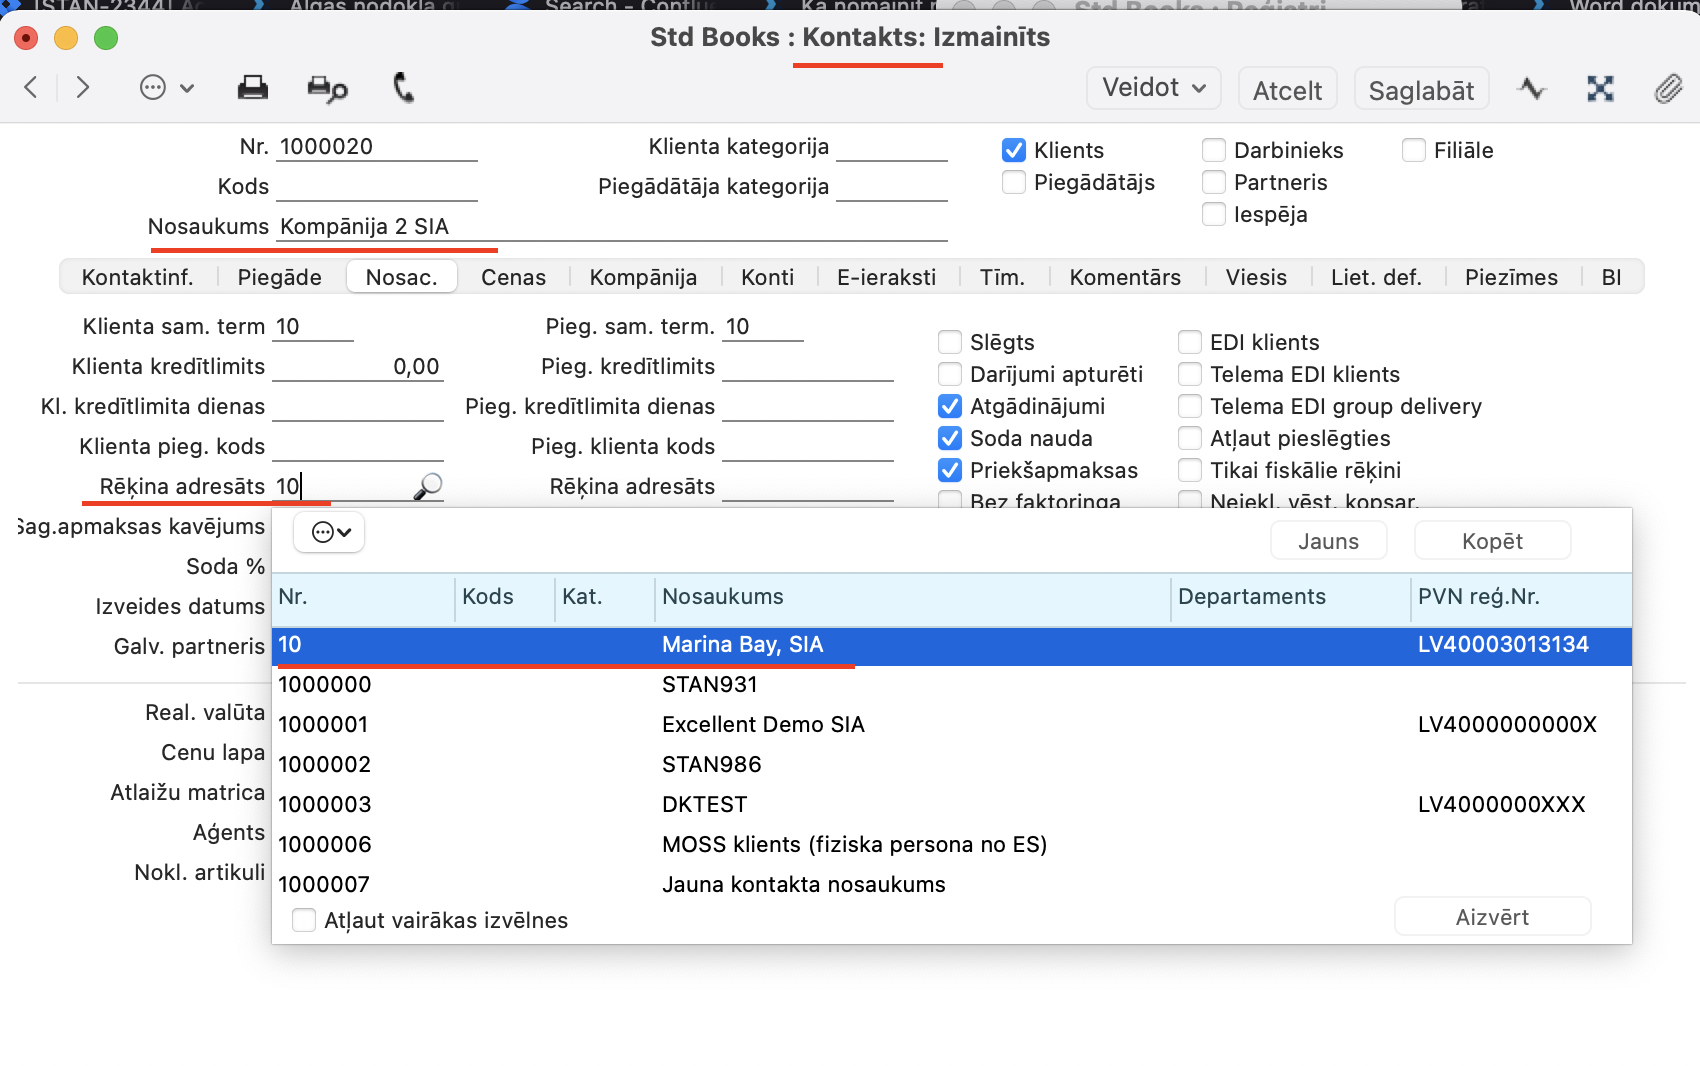Click Aizvērt to close the lookup list
The width and height of the screenshot is (1700, 1066).
coord(1491,917)
